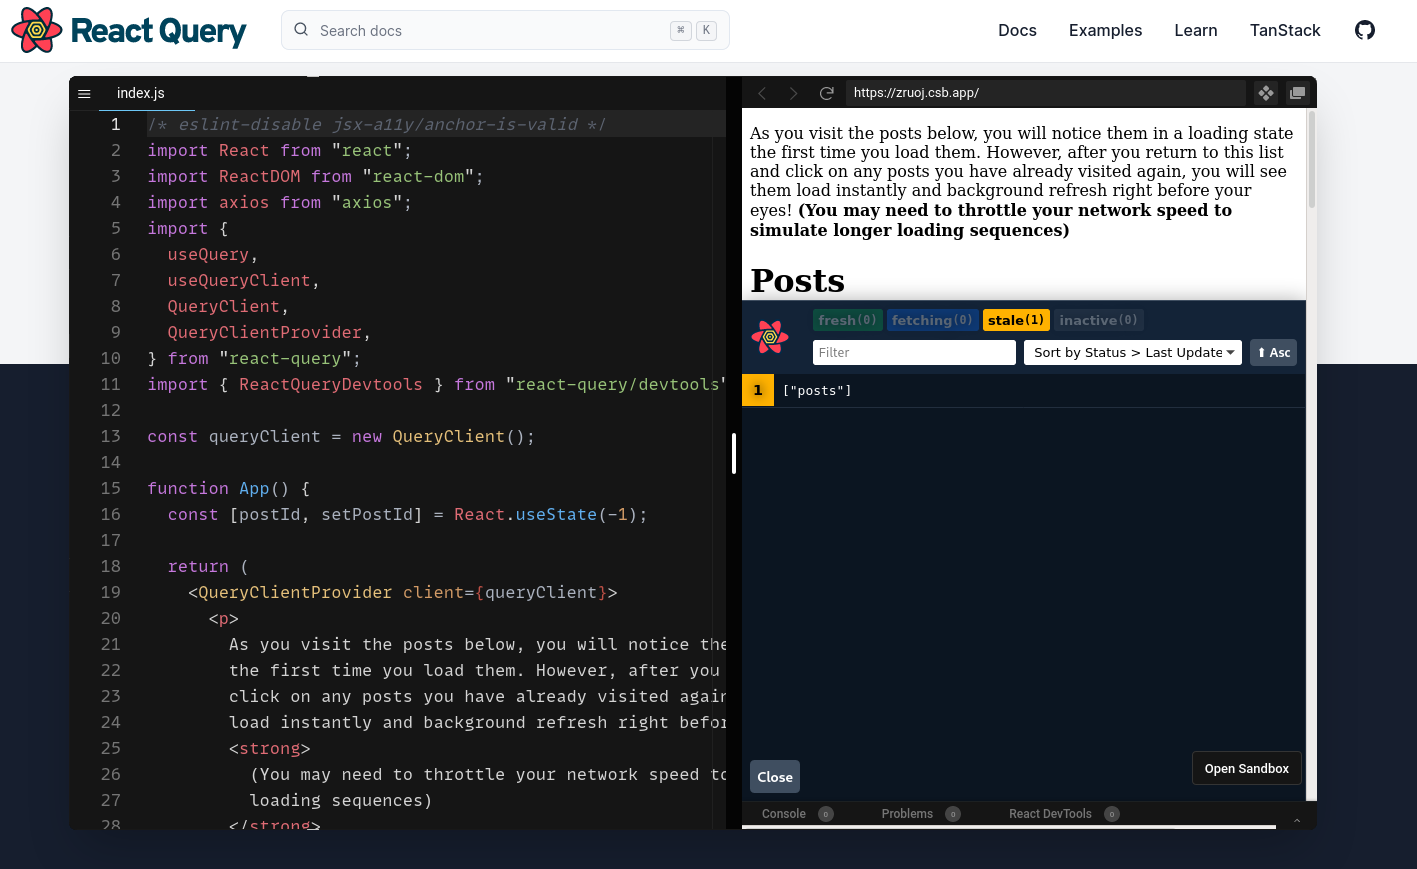Close the React Query devtools panel
Screen dimensions: 1417x869
pos(775,777)
